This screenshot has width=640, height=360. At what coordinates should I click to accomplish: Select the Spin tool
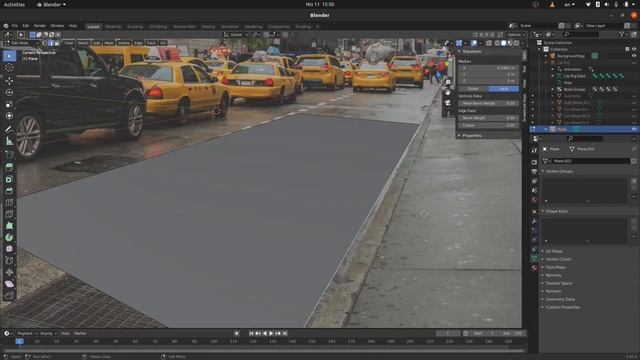tap(9, 237)
